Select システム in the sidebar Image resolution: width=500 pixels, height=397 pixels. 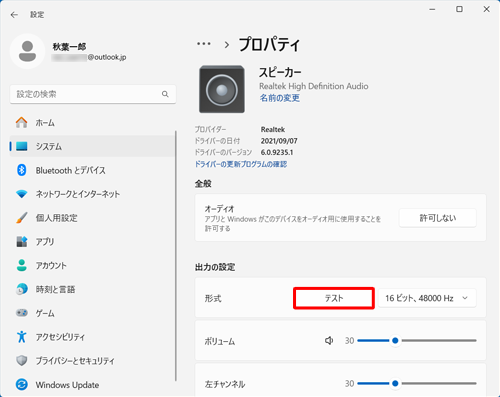(x=93, y=146)
